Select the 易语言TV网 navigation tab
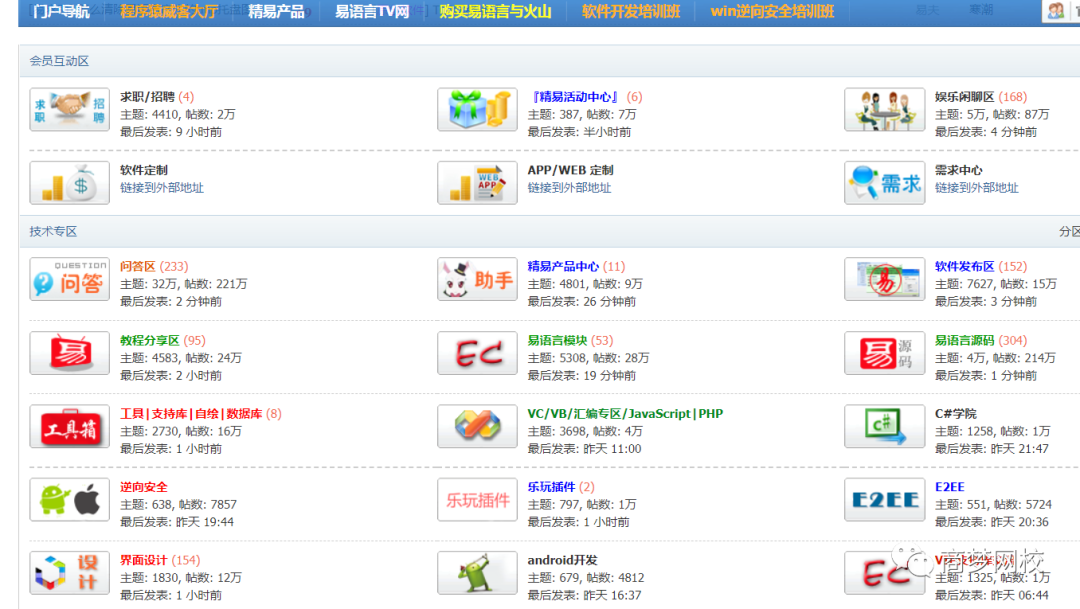The width and height of the screenshot is (1080, 609). tap(372, 12)
